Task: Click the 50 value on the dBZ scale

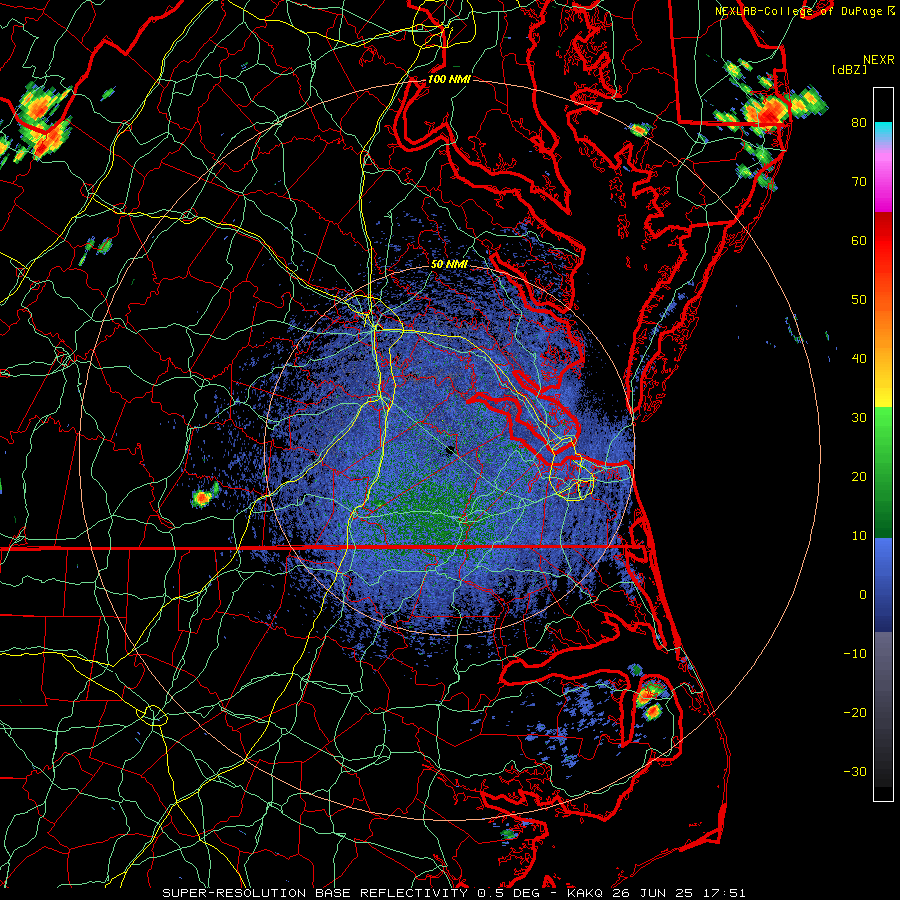Action: pyautogui.click(x=859, y=300)
